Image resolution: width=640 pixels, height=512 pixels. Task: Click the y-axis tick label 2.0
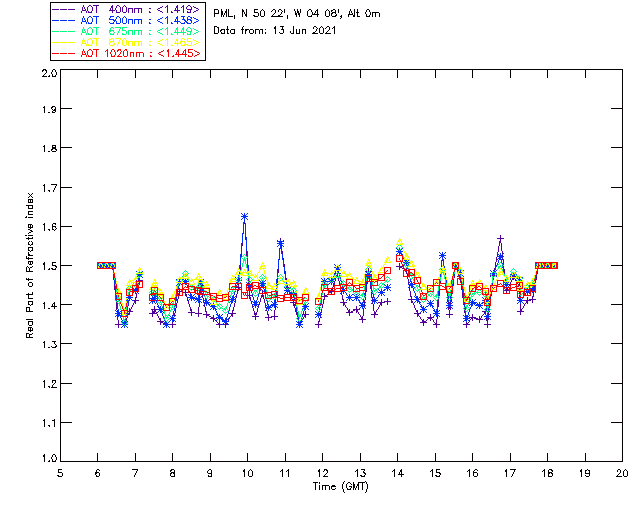[49, 73]
